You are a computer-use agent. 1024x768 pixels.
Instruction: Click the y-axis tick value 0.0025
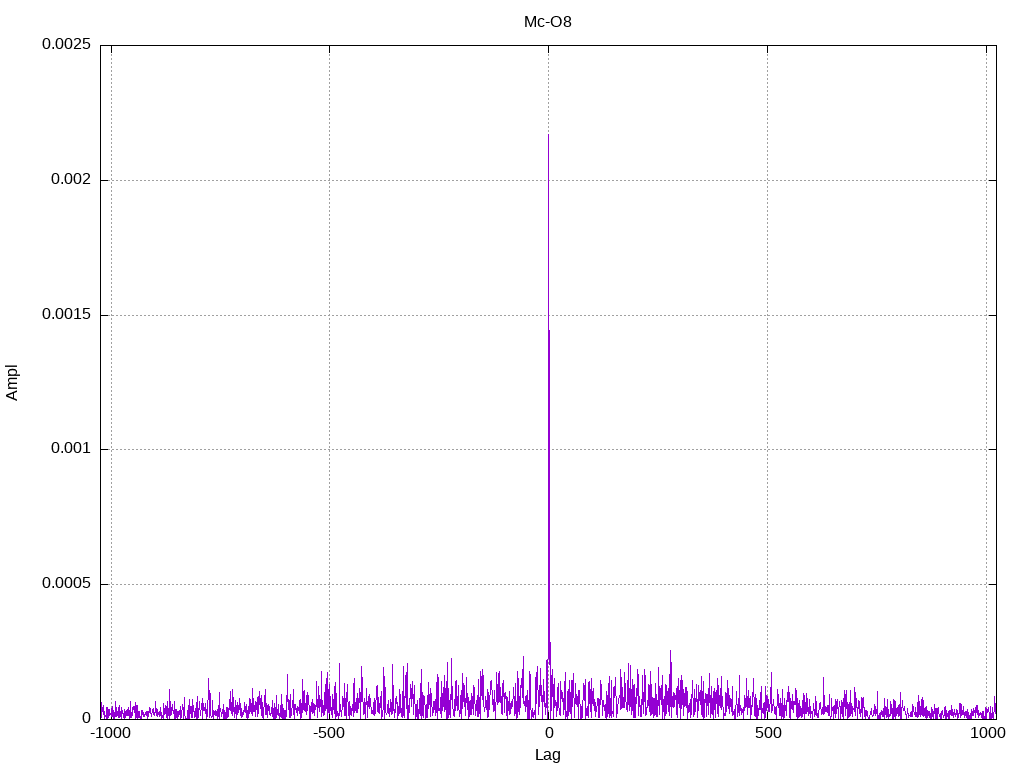pos(66,44)
